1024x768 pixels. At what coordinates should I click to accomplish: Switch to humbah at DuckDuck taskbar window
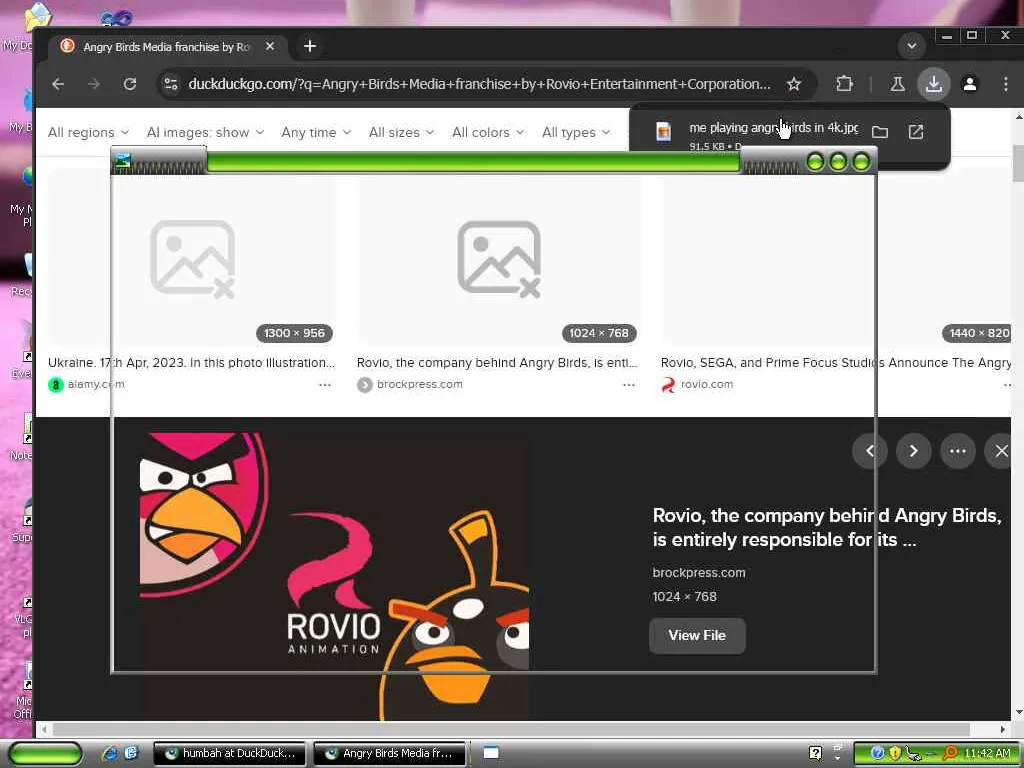coord(231,754)
